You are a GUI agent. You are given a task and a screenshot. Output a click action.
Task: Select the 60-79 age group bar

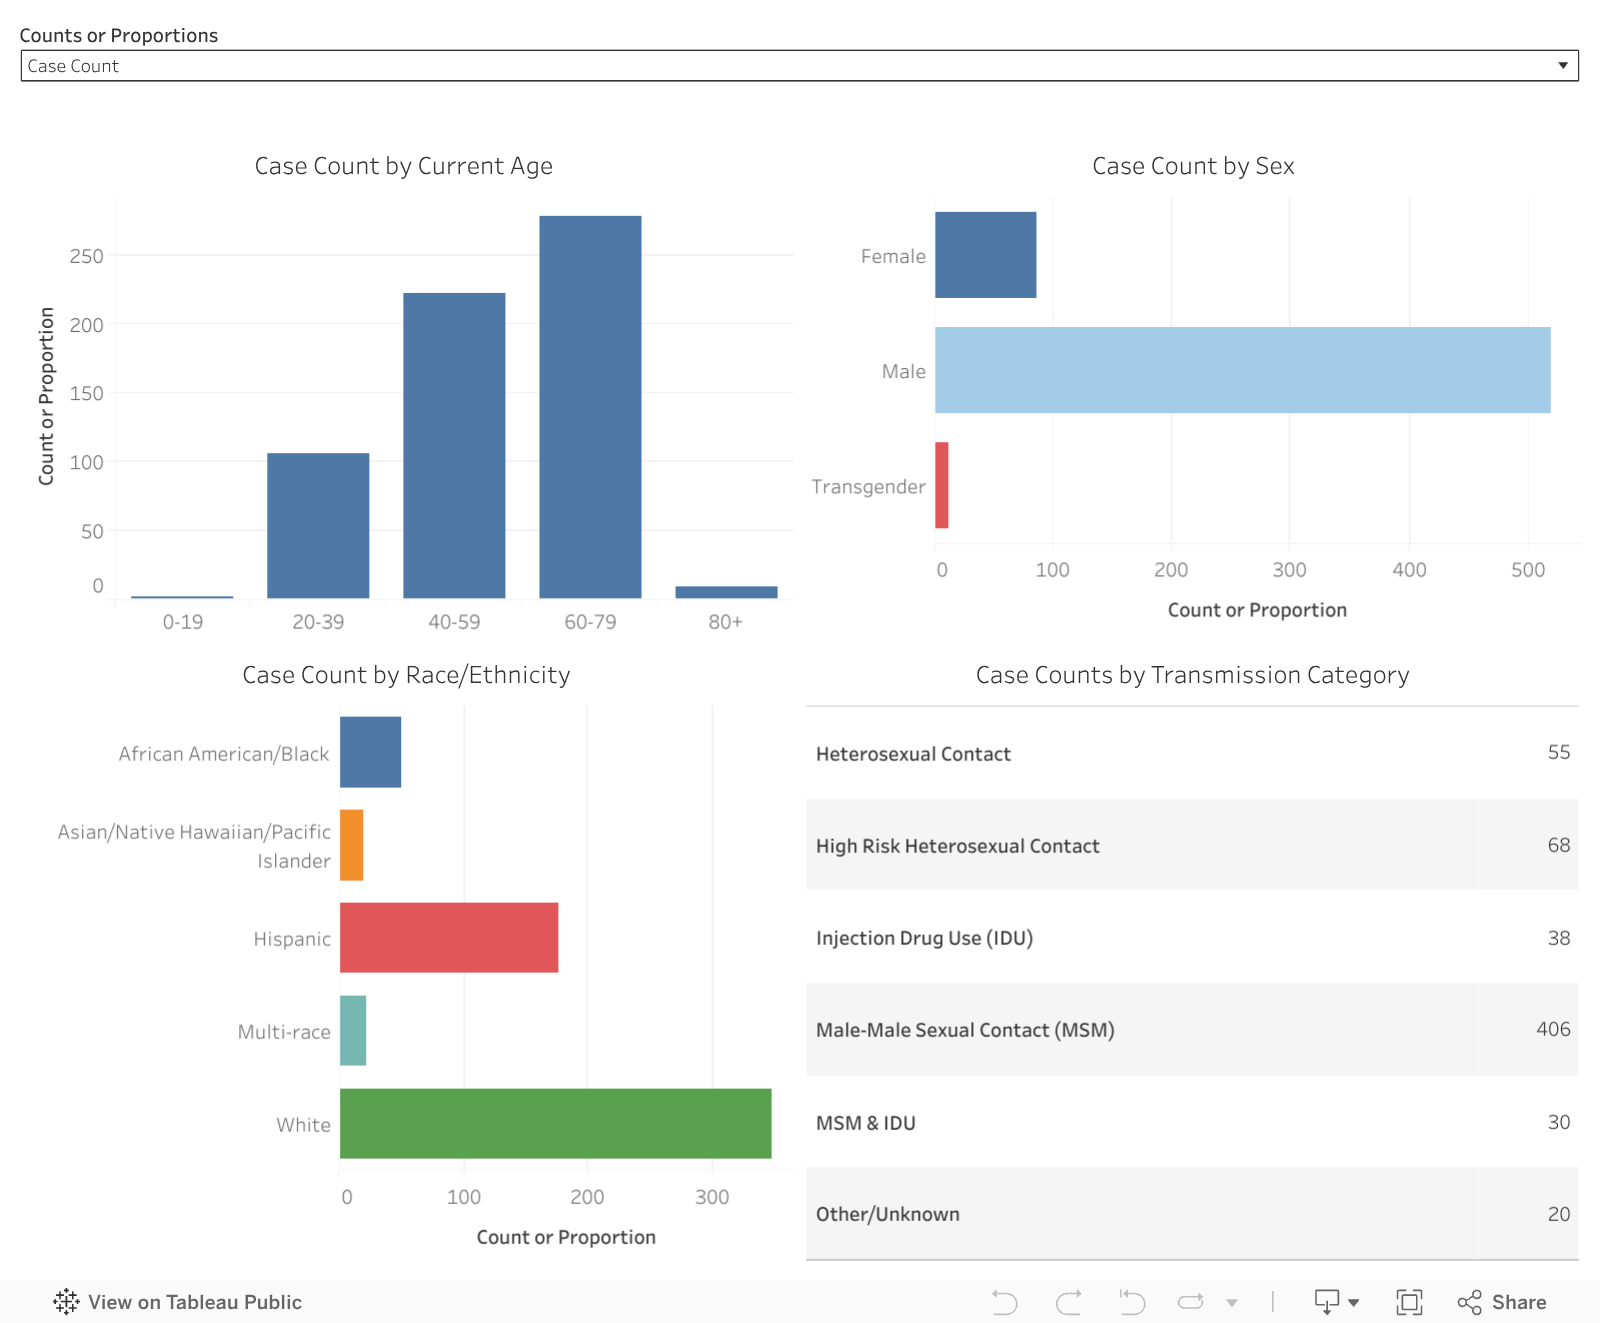click(x=588, y=400)
